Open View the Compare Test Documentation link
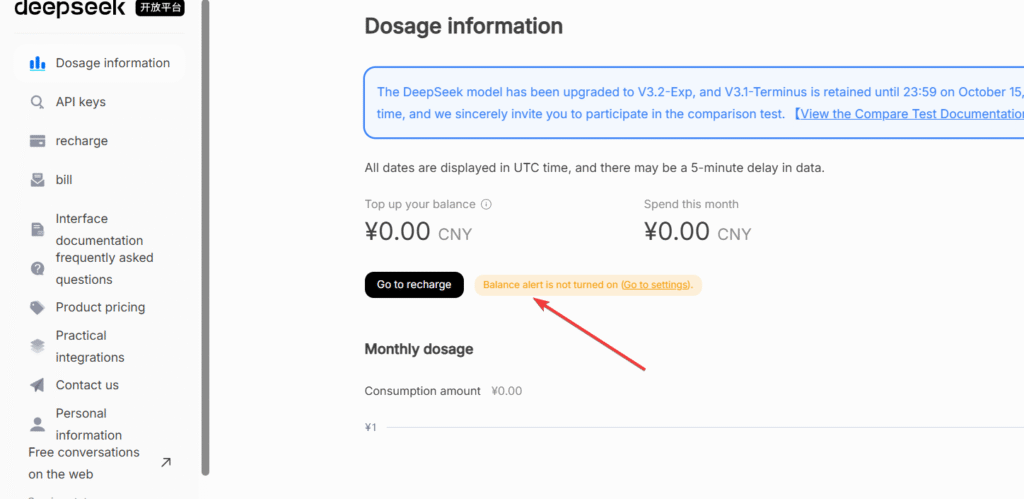Screen dimensions: 1024x499 click(x=910, y=114)
